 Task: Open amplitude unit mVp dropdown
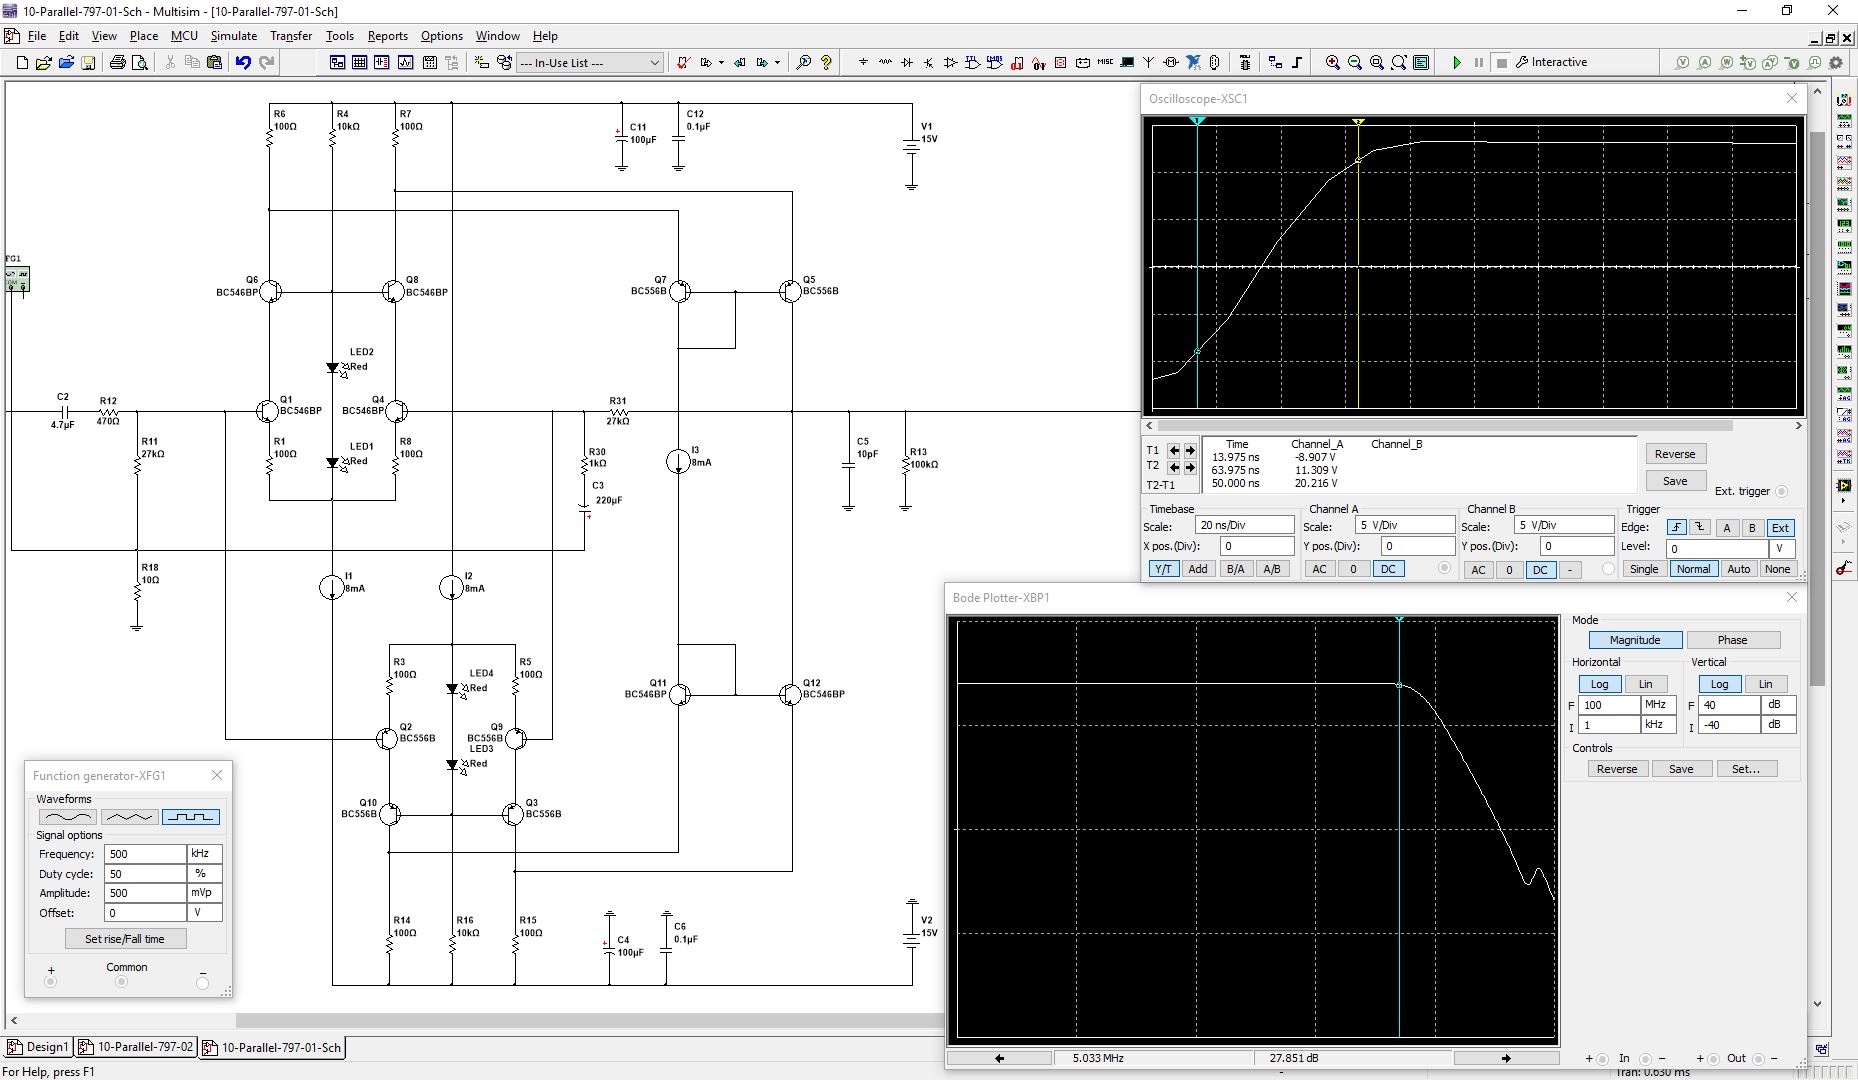pos(204,893)
